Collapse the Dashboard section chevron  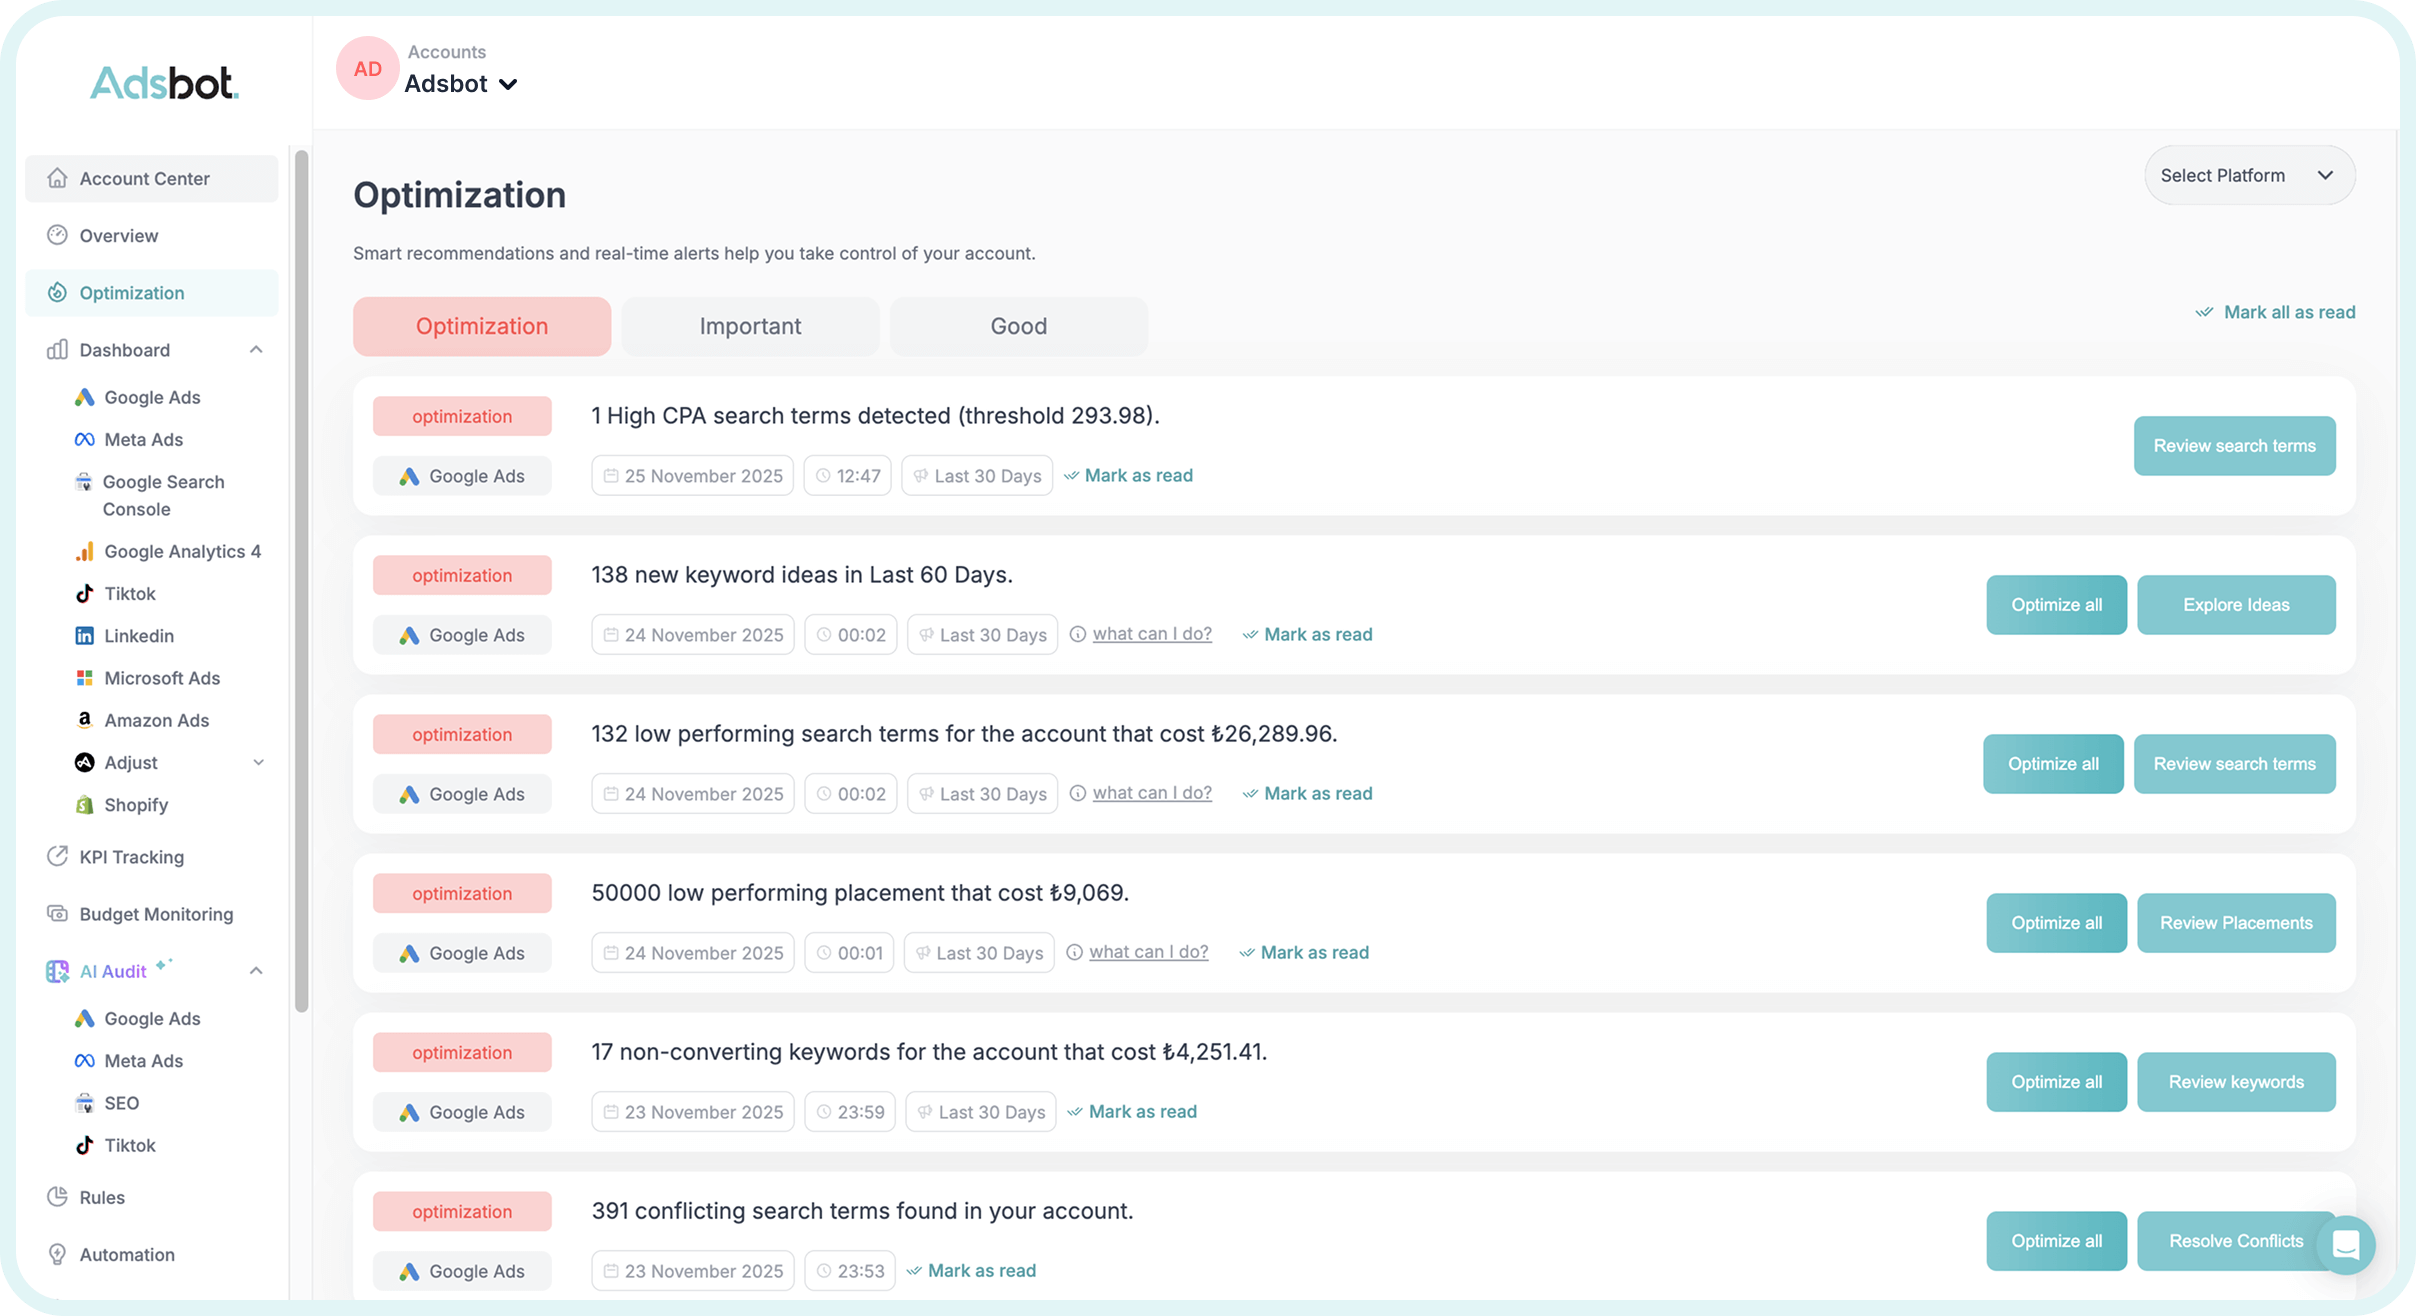256,350
